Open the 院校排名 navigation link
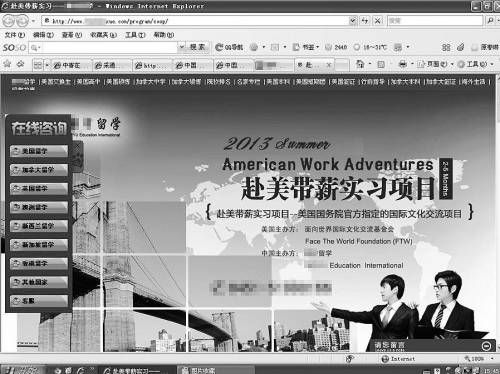Image resolution: width=500 pixels, height=374 pixels. [x=219, y=82]
